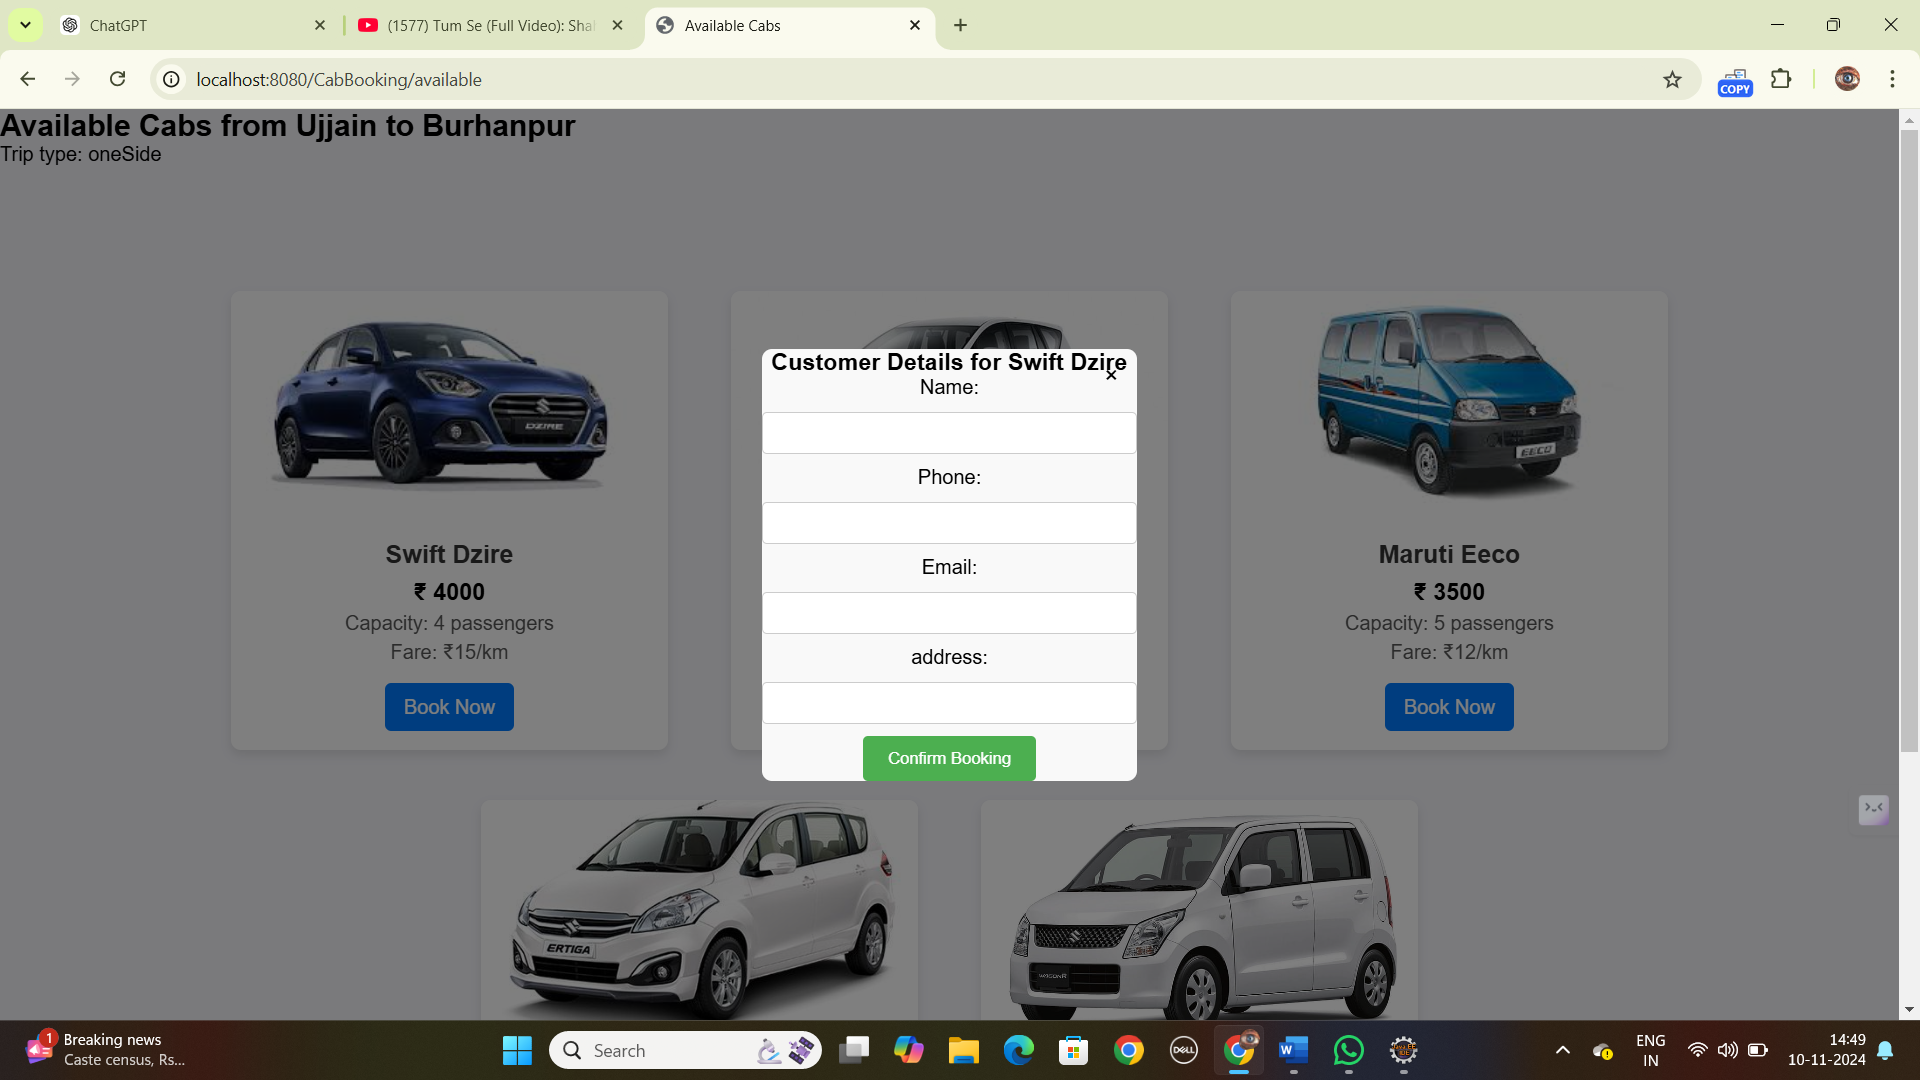Bookmark page with star icon
Image resolution: width=1920 pixels, height=1080 pixels.
tap(1672, 80)
